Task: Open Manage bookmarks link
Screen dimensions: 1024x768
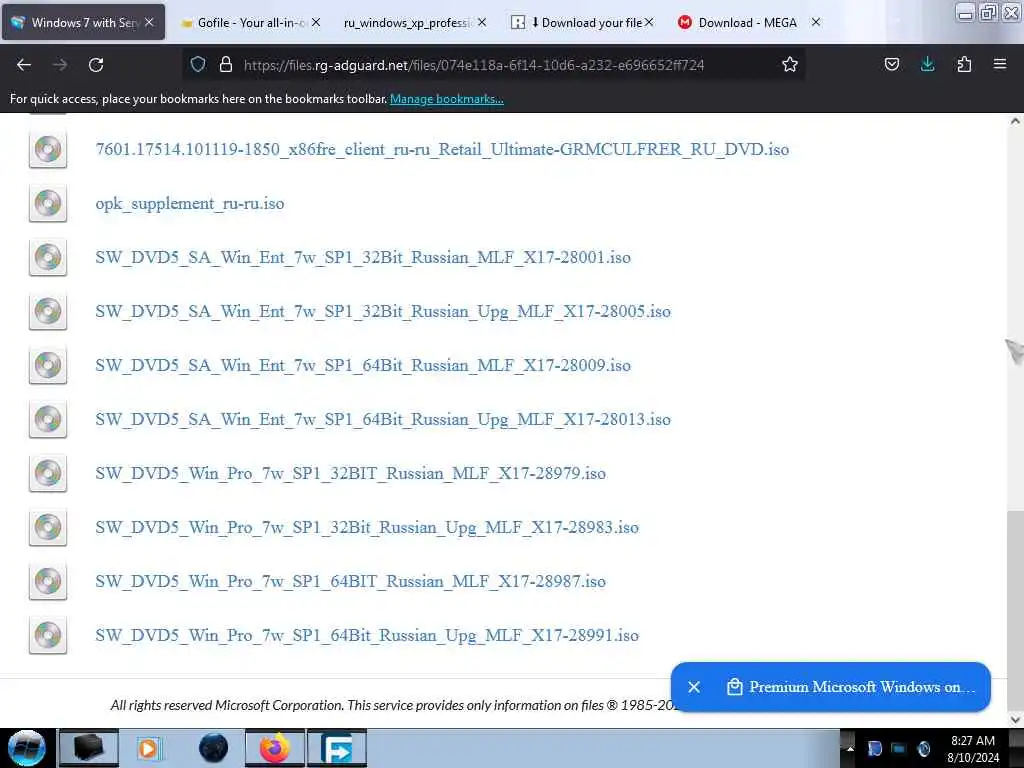Action: tap(447, 99)
